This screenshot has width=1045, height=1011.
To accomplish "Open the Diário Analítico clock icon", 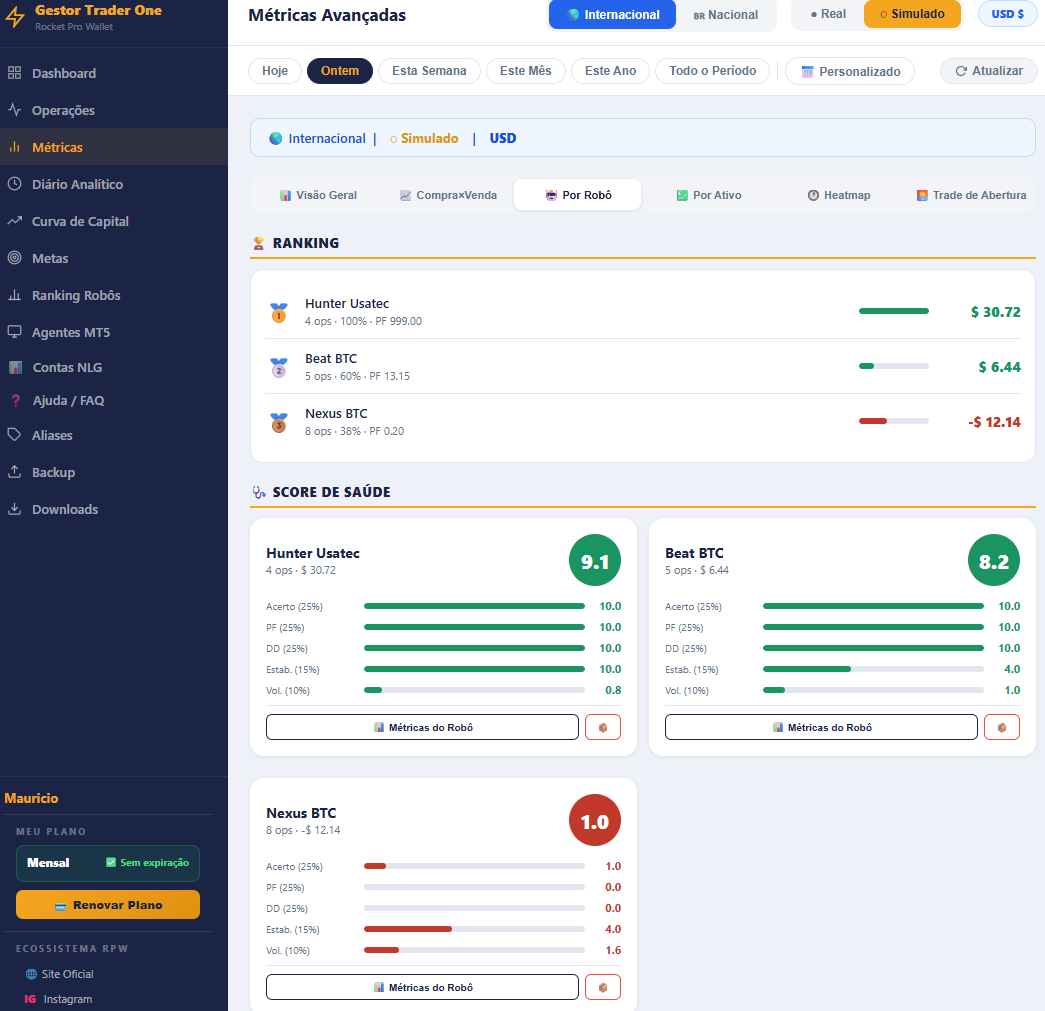I will tap(15, 184).
